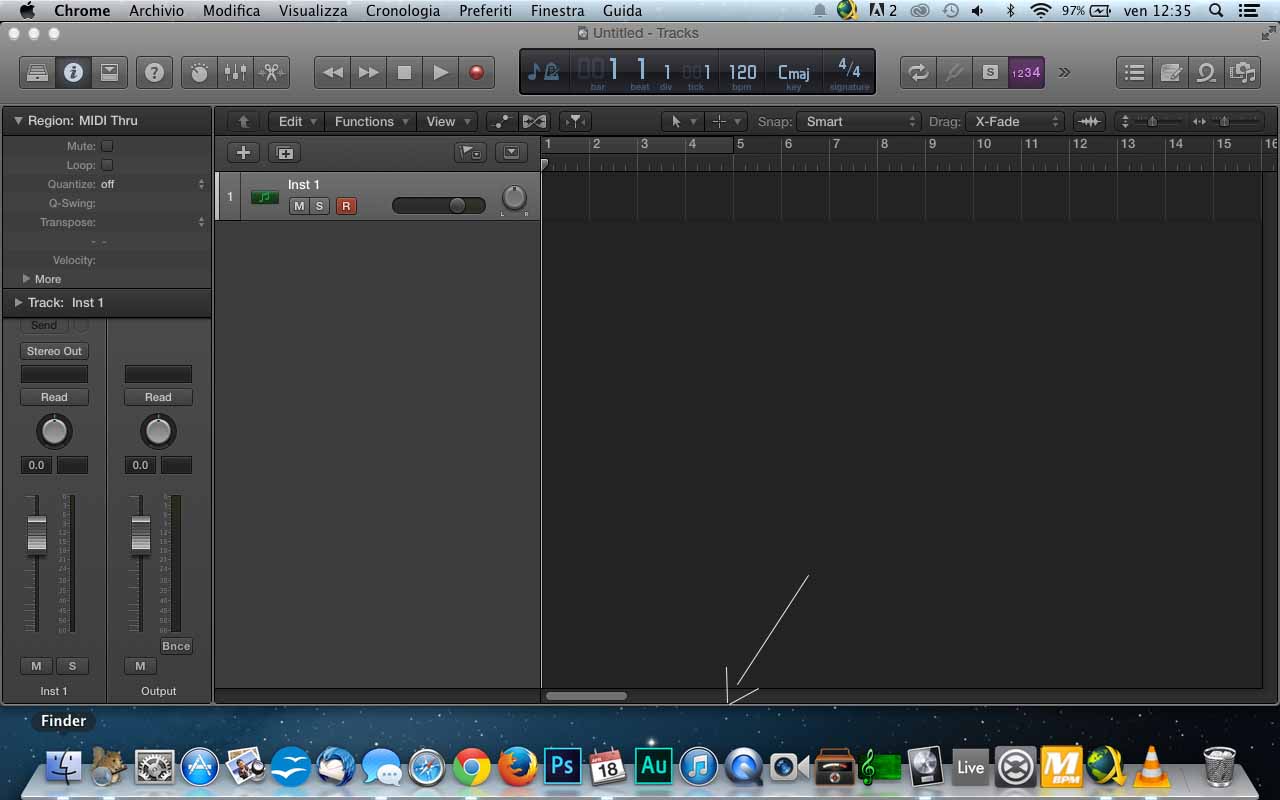
Task: Change the Quantize off value popup
Action: pos(152,184)
